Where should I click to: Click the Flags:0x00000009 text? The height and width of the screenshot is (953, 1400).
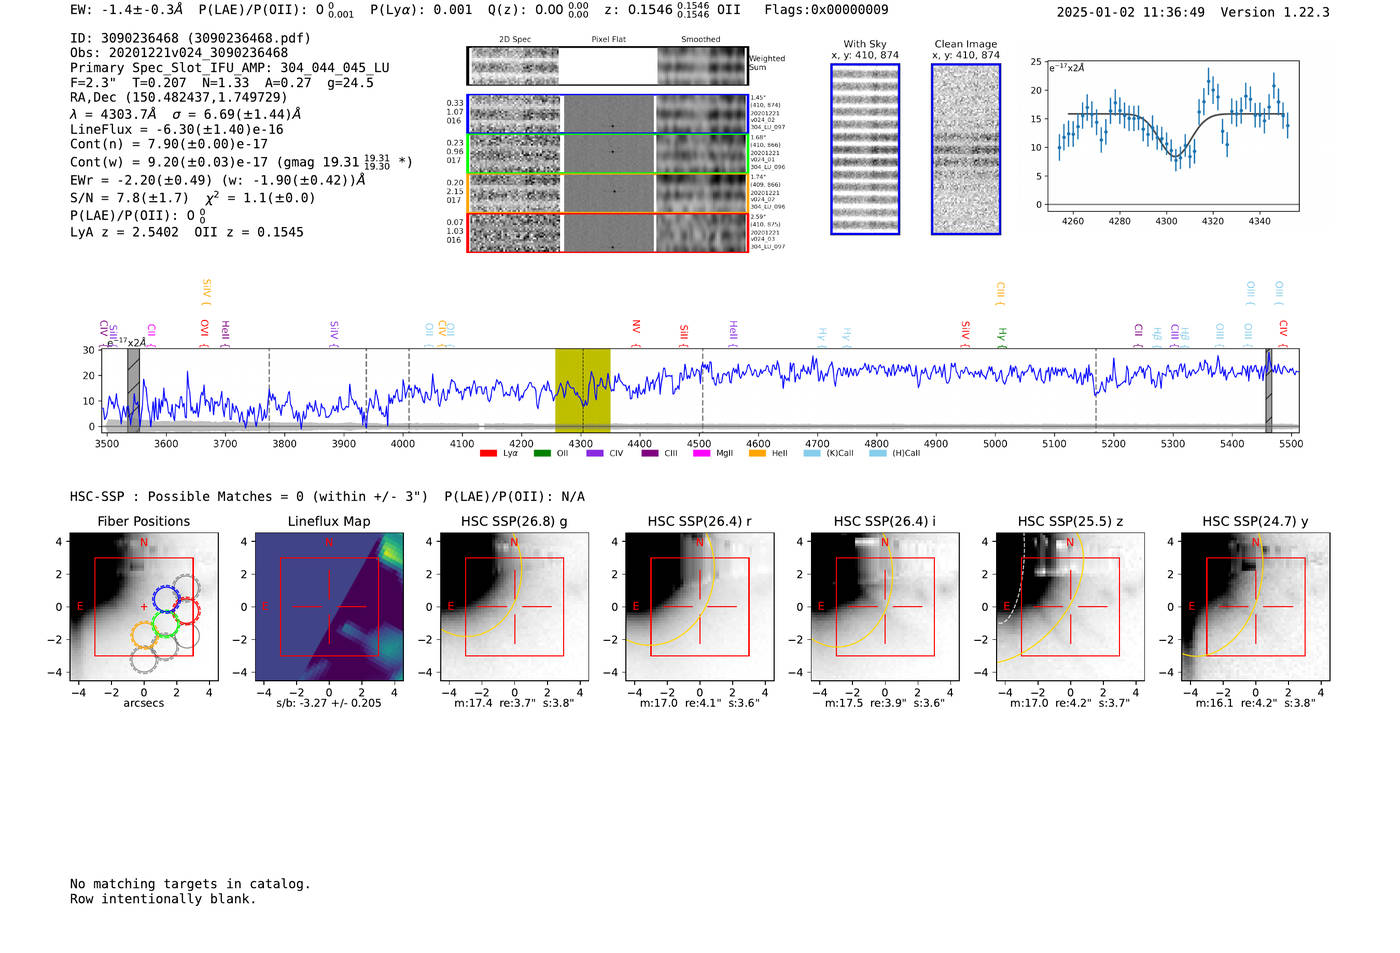click(826, 10)
